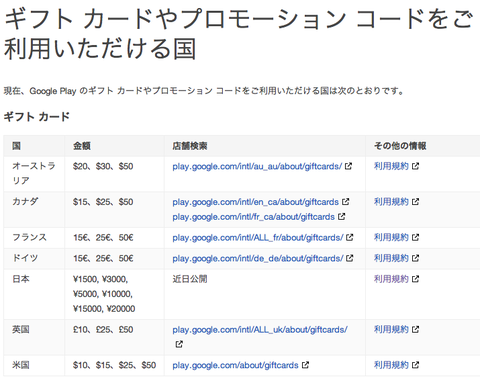Click the $10、$15、$25、$50 amount cell
The image size is (480, 383).
(114, 365)
